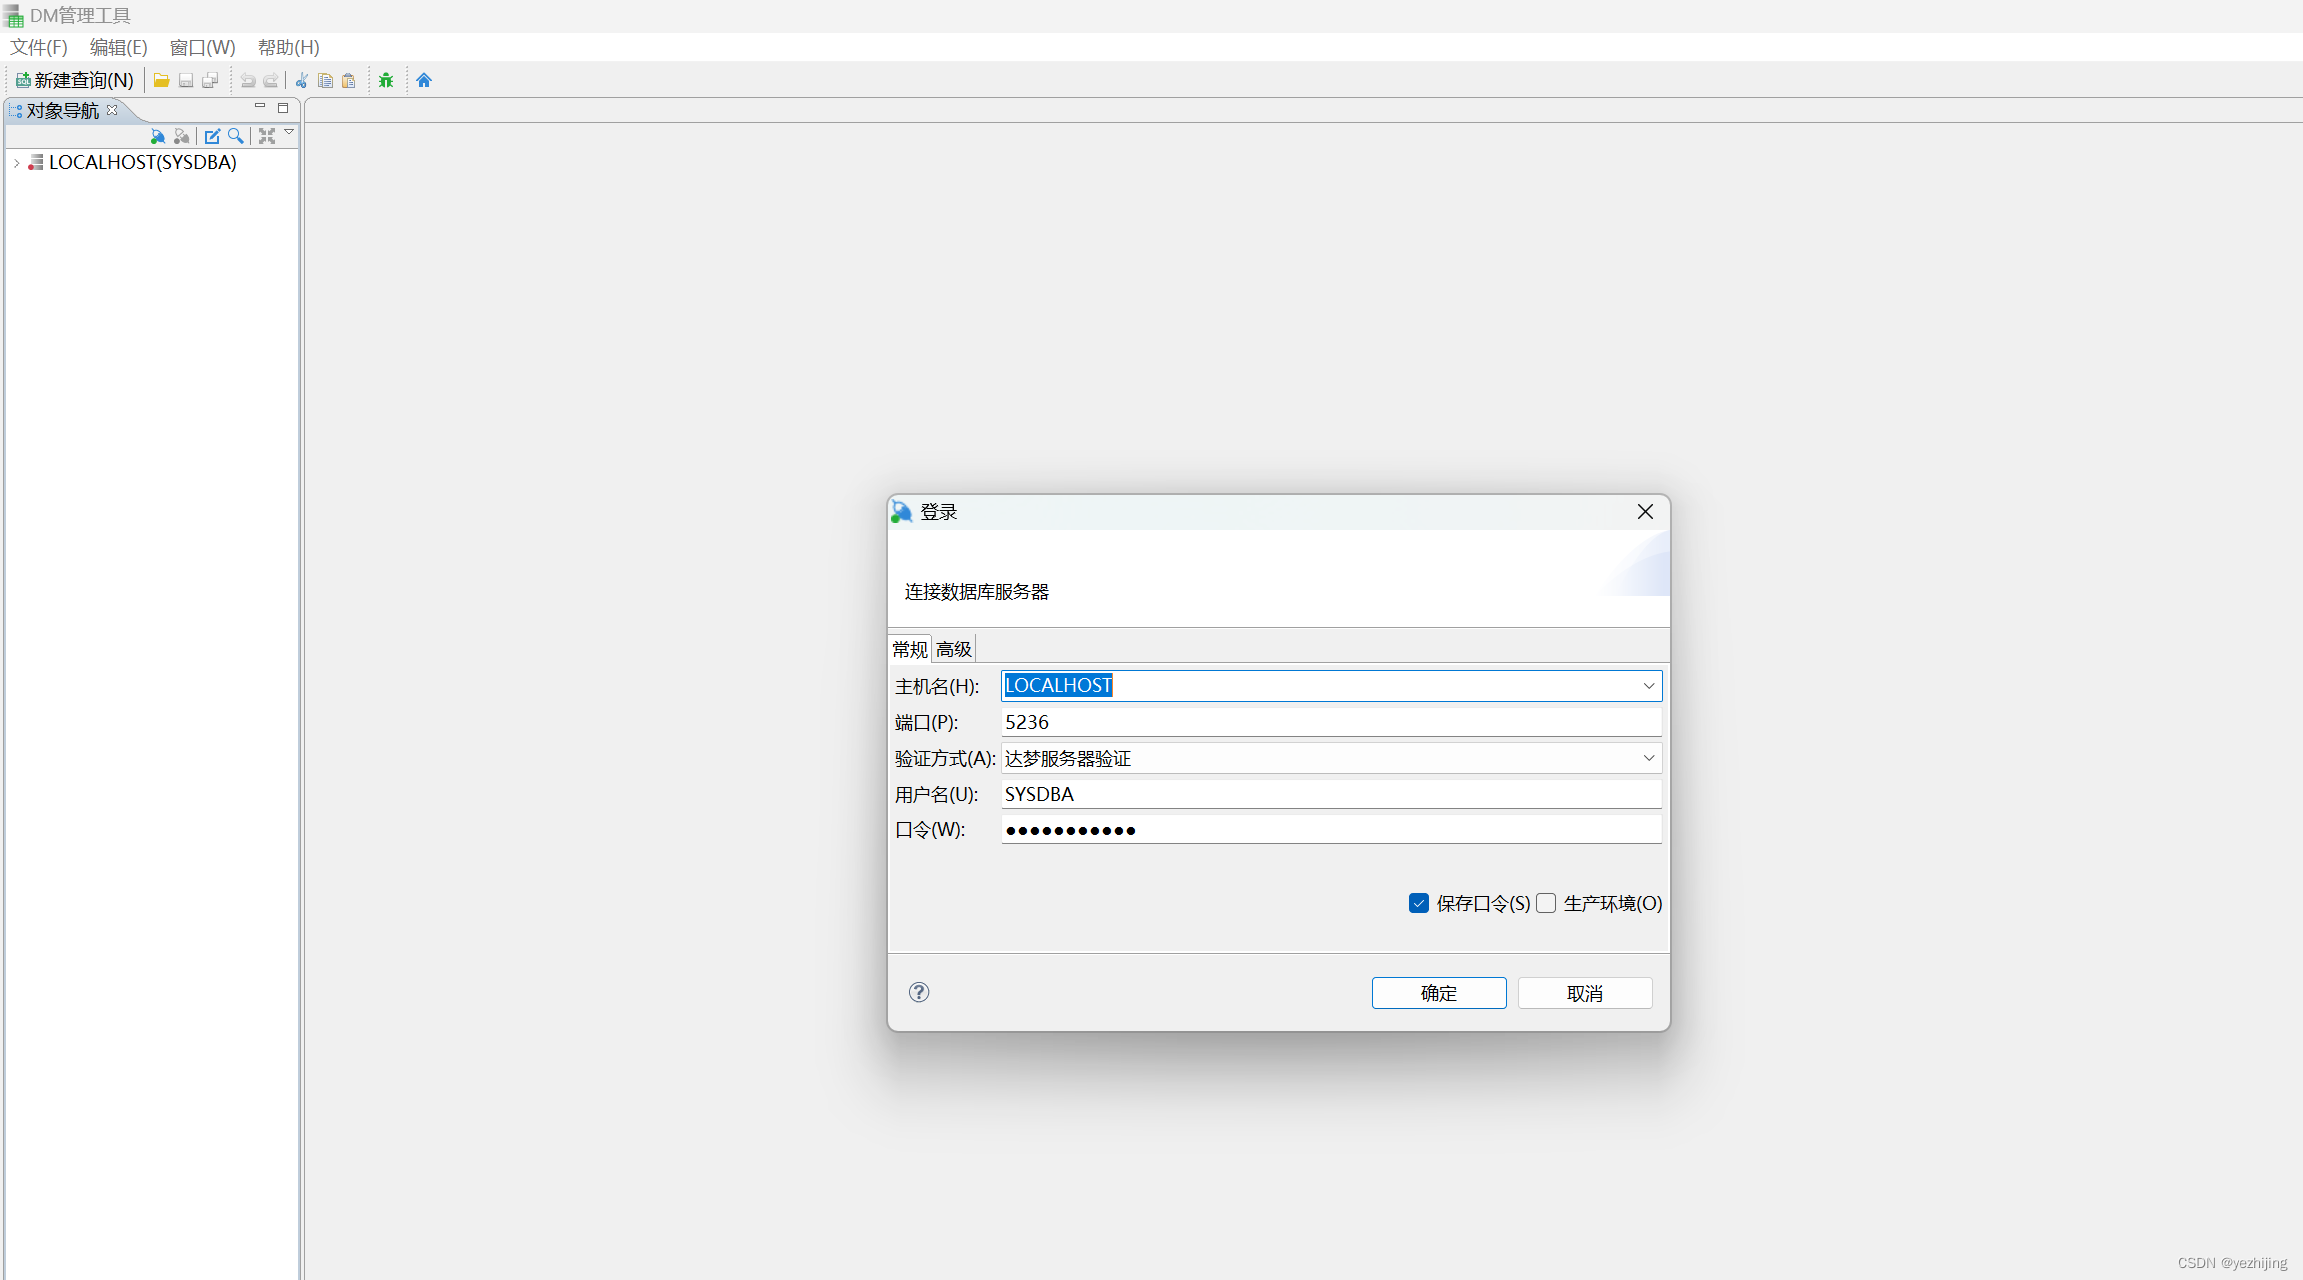2303x1280 pixels.
Task: Click the help question mark icon
Action: coord(919,992)
